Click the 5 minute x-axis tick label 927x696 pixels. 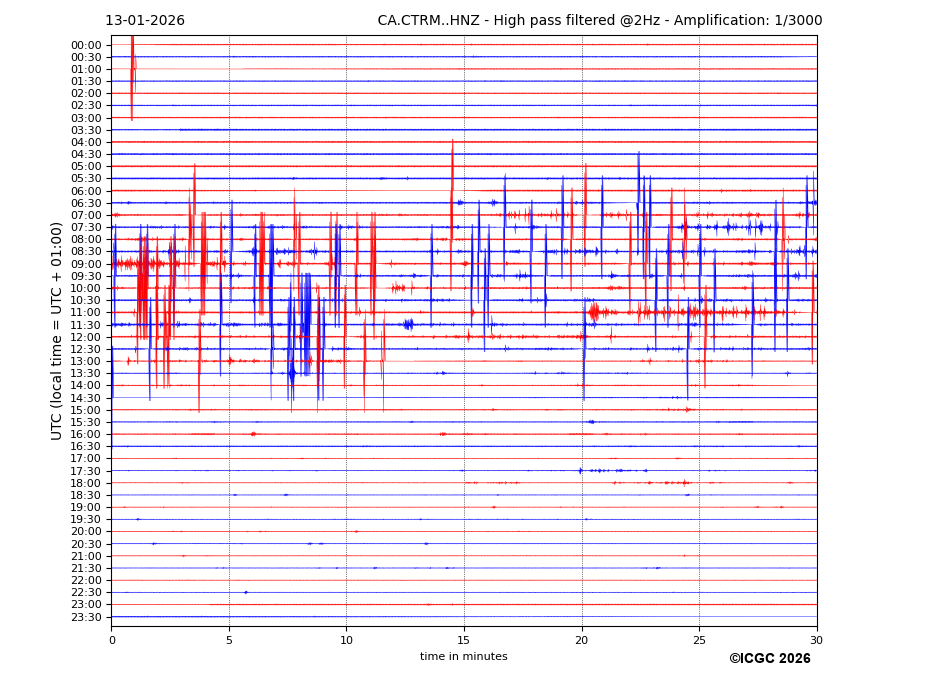click(229, 641)
